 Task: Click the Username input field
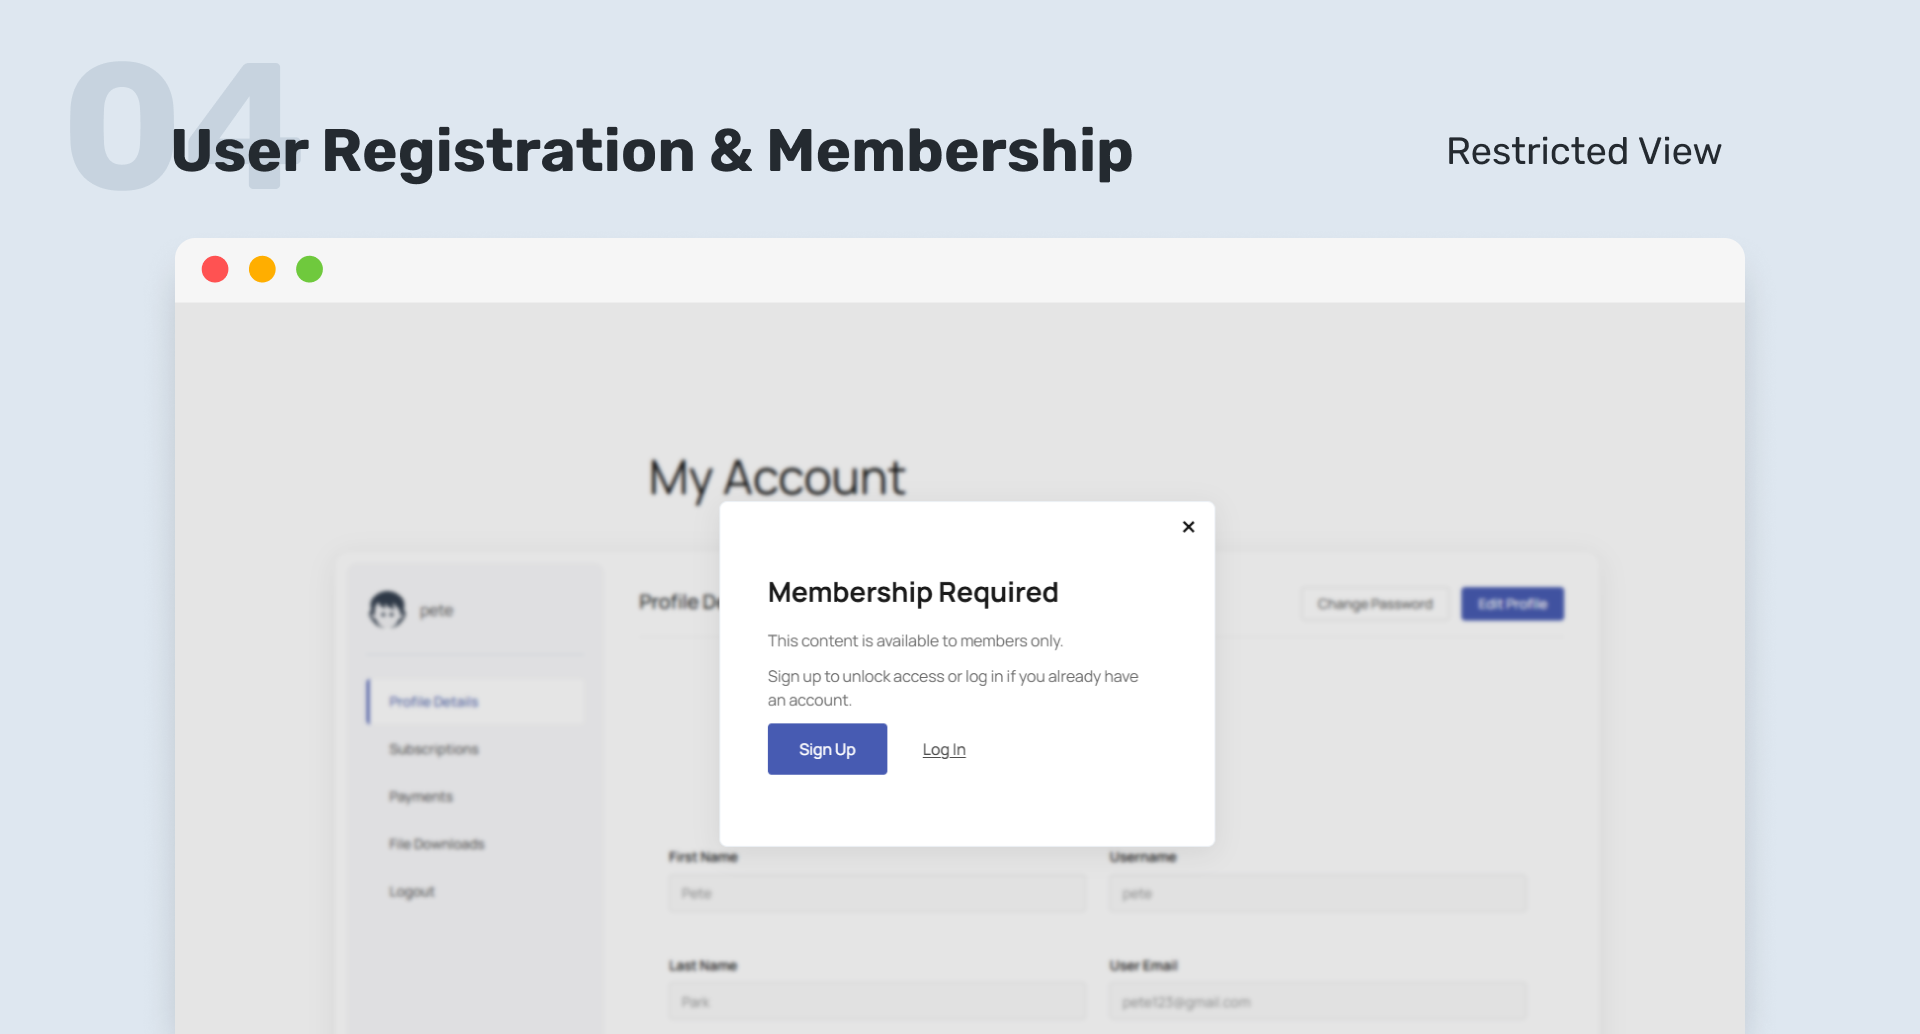tap(1317, 893)
